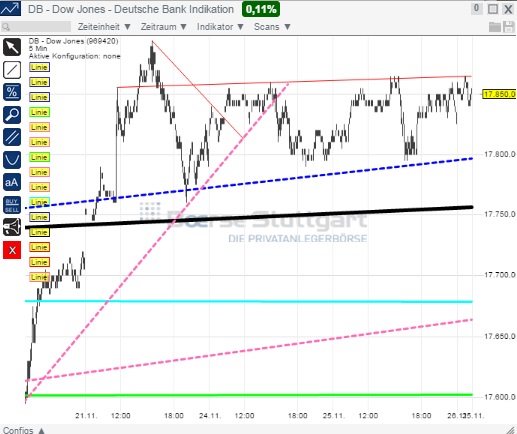
Task: Click the 17.700,0 price axis label
Action: [500, 275]
